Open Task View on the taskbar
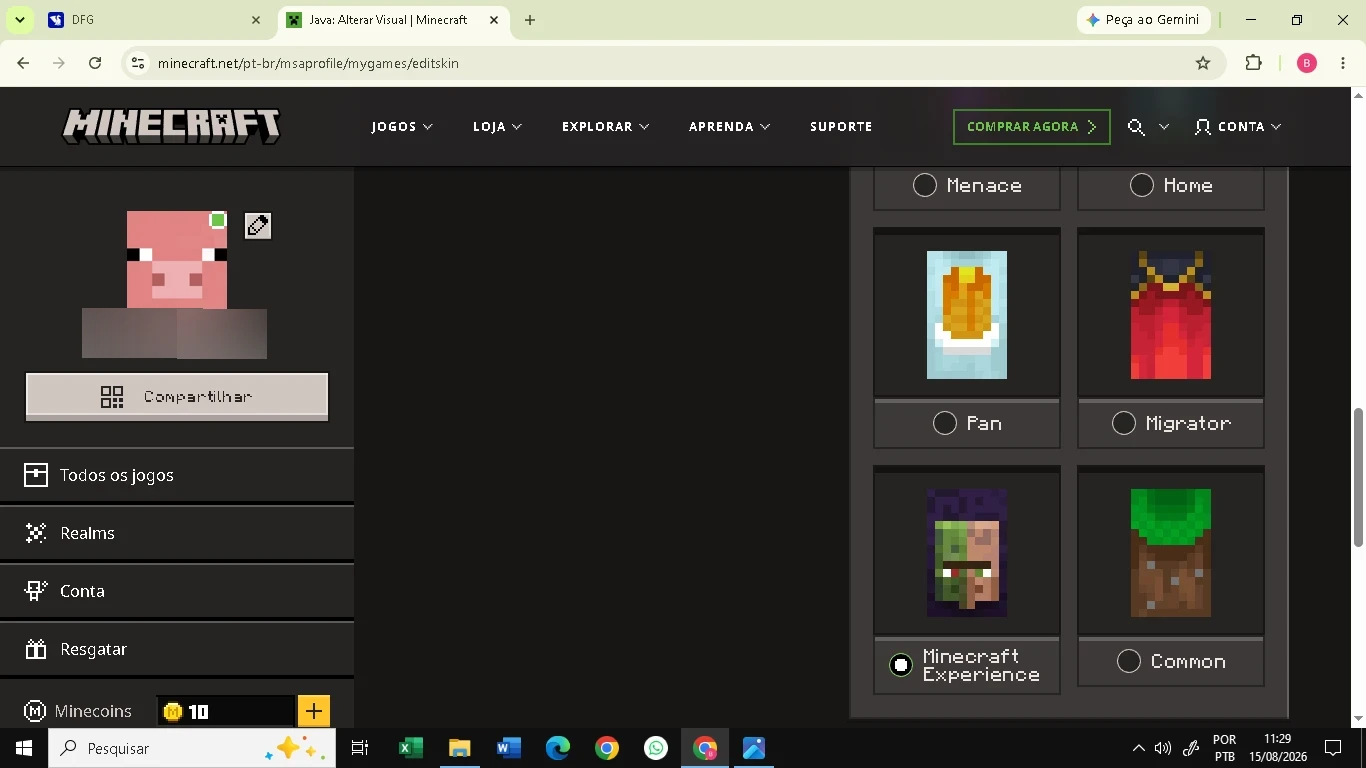This screenshot has width=1366, height=768. pyautogui.click(x=360, y=748)
